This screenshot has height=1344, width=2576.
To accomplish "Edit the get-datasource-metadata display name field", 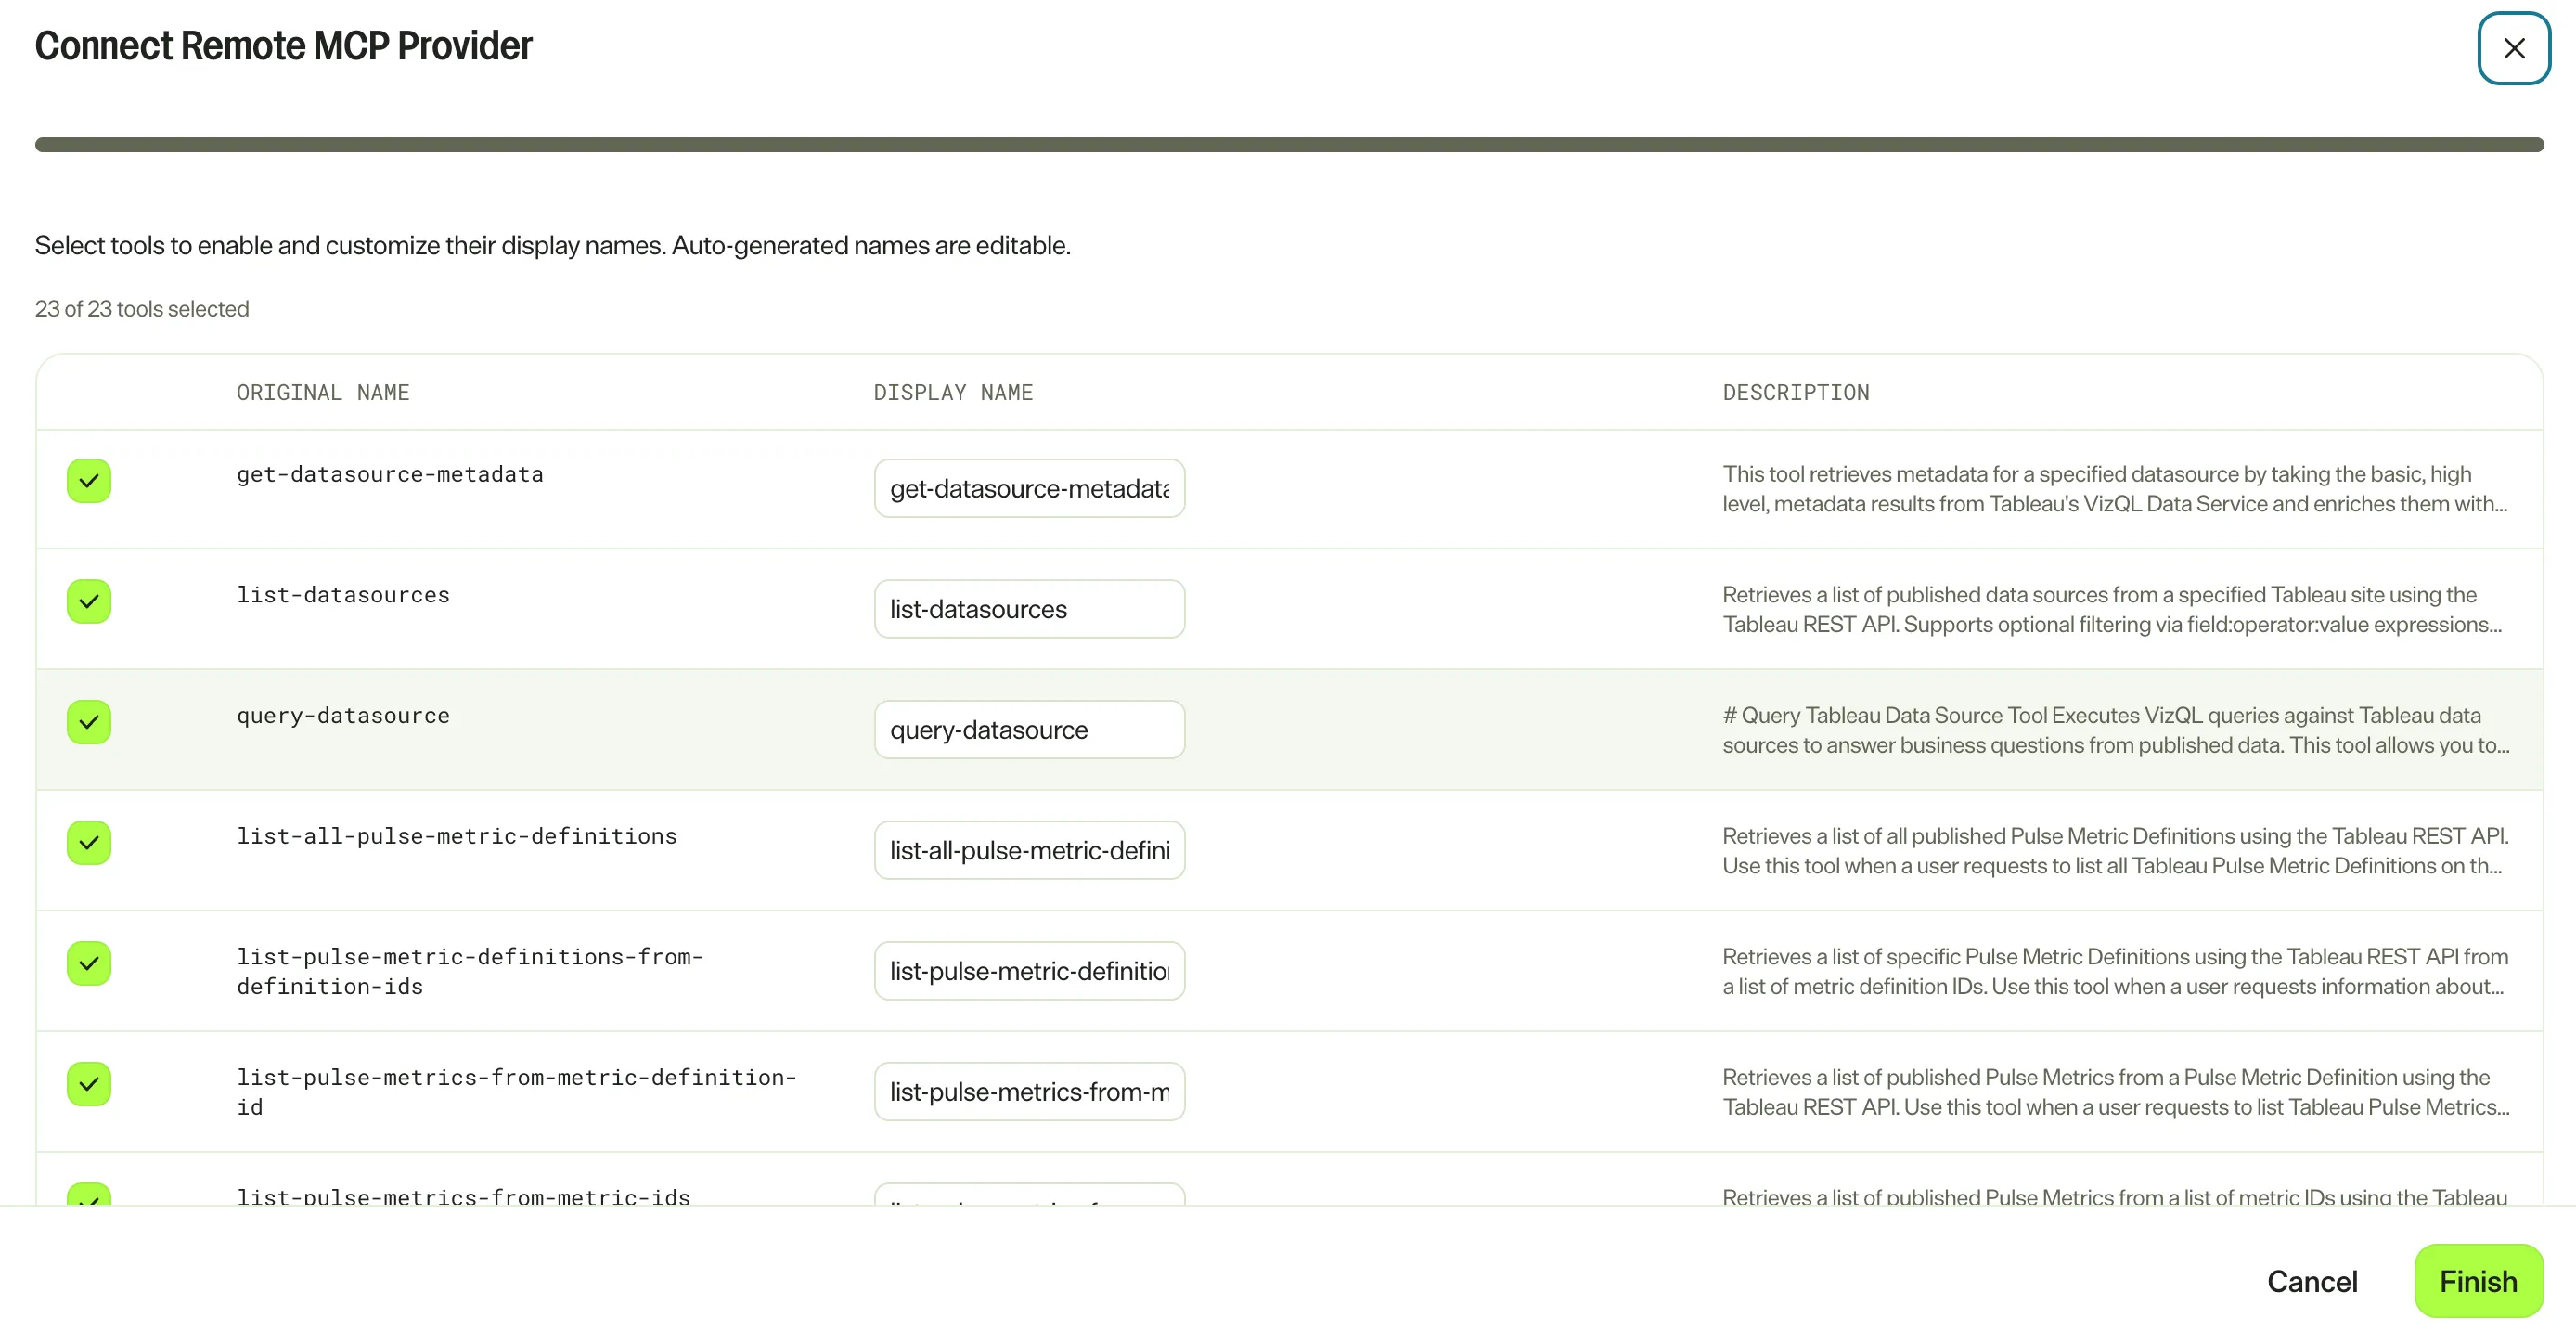I will point(1029,489).
